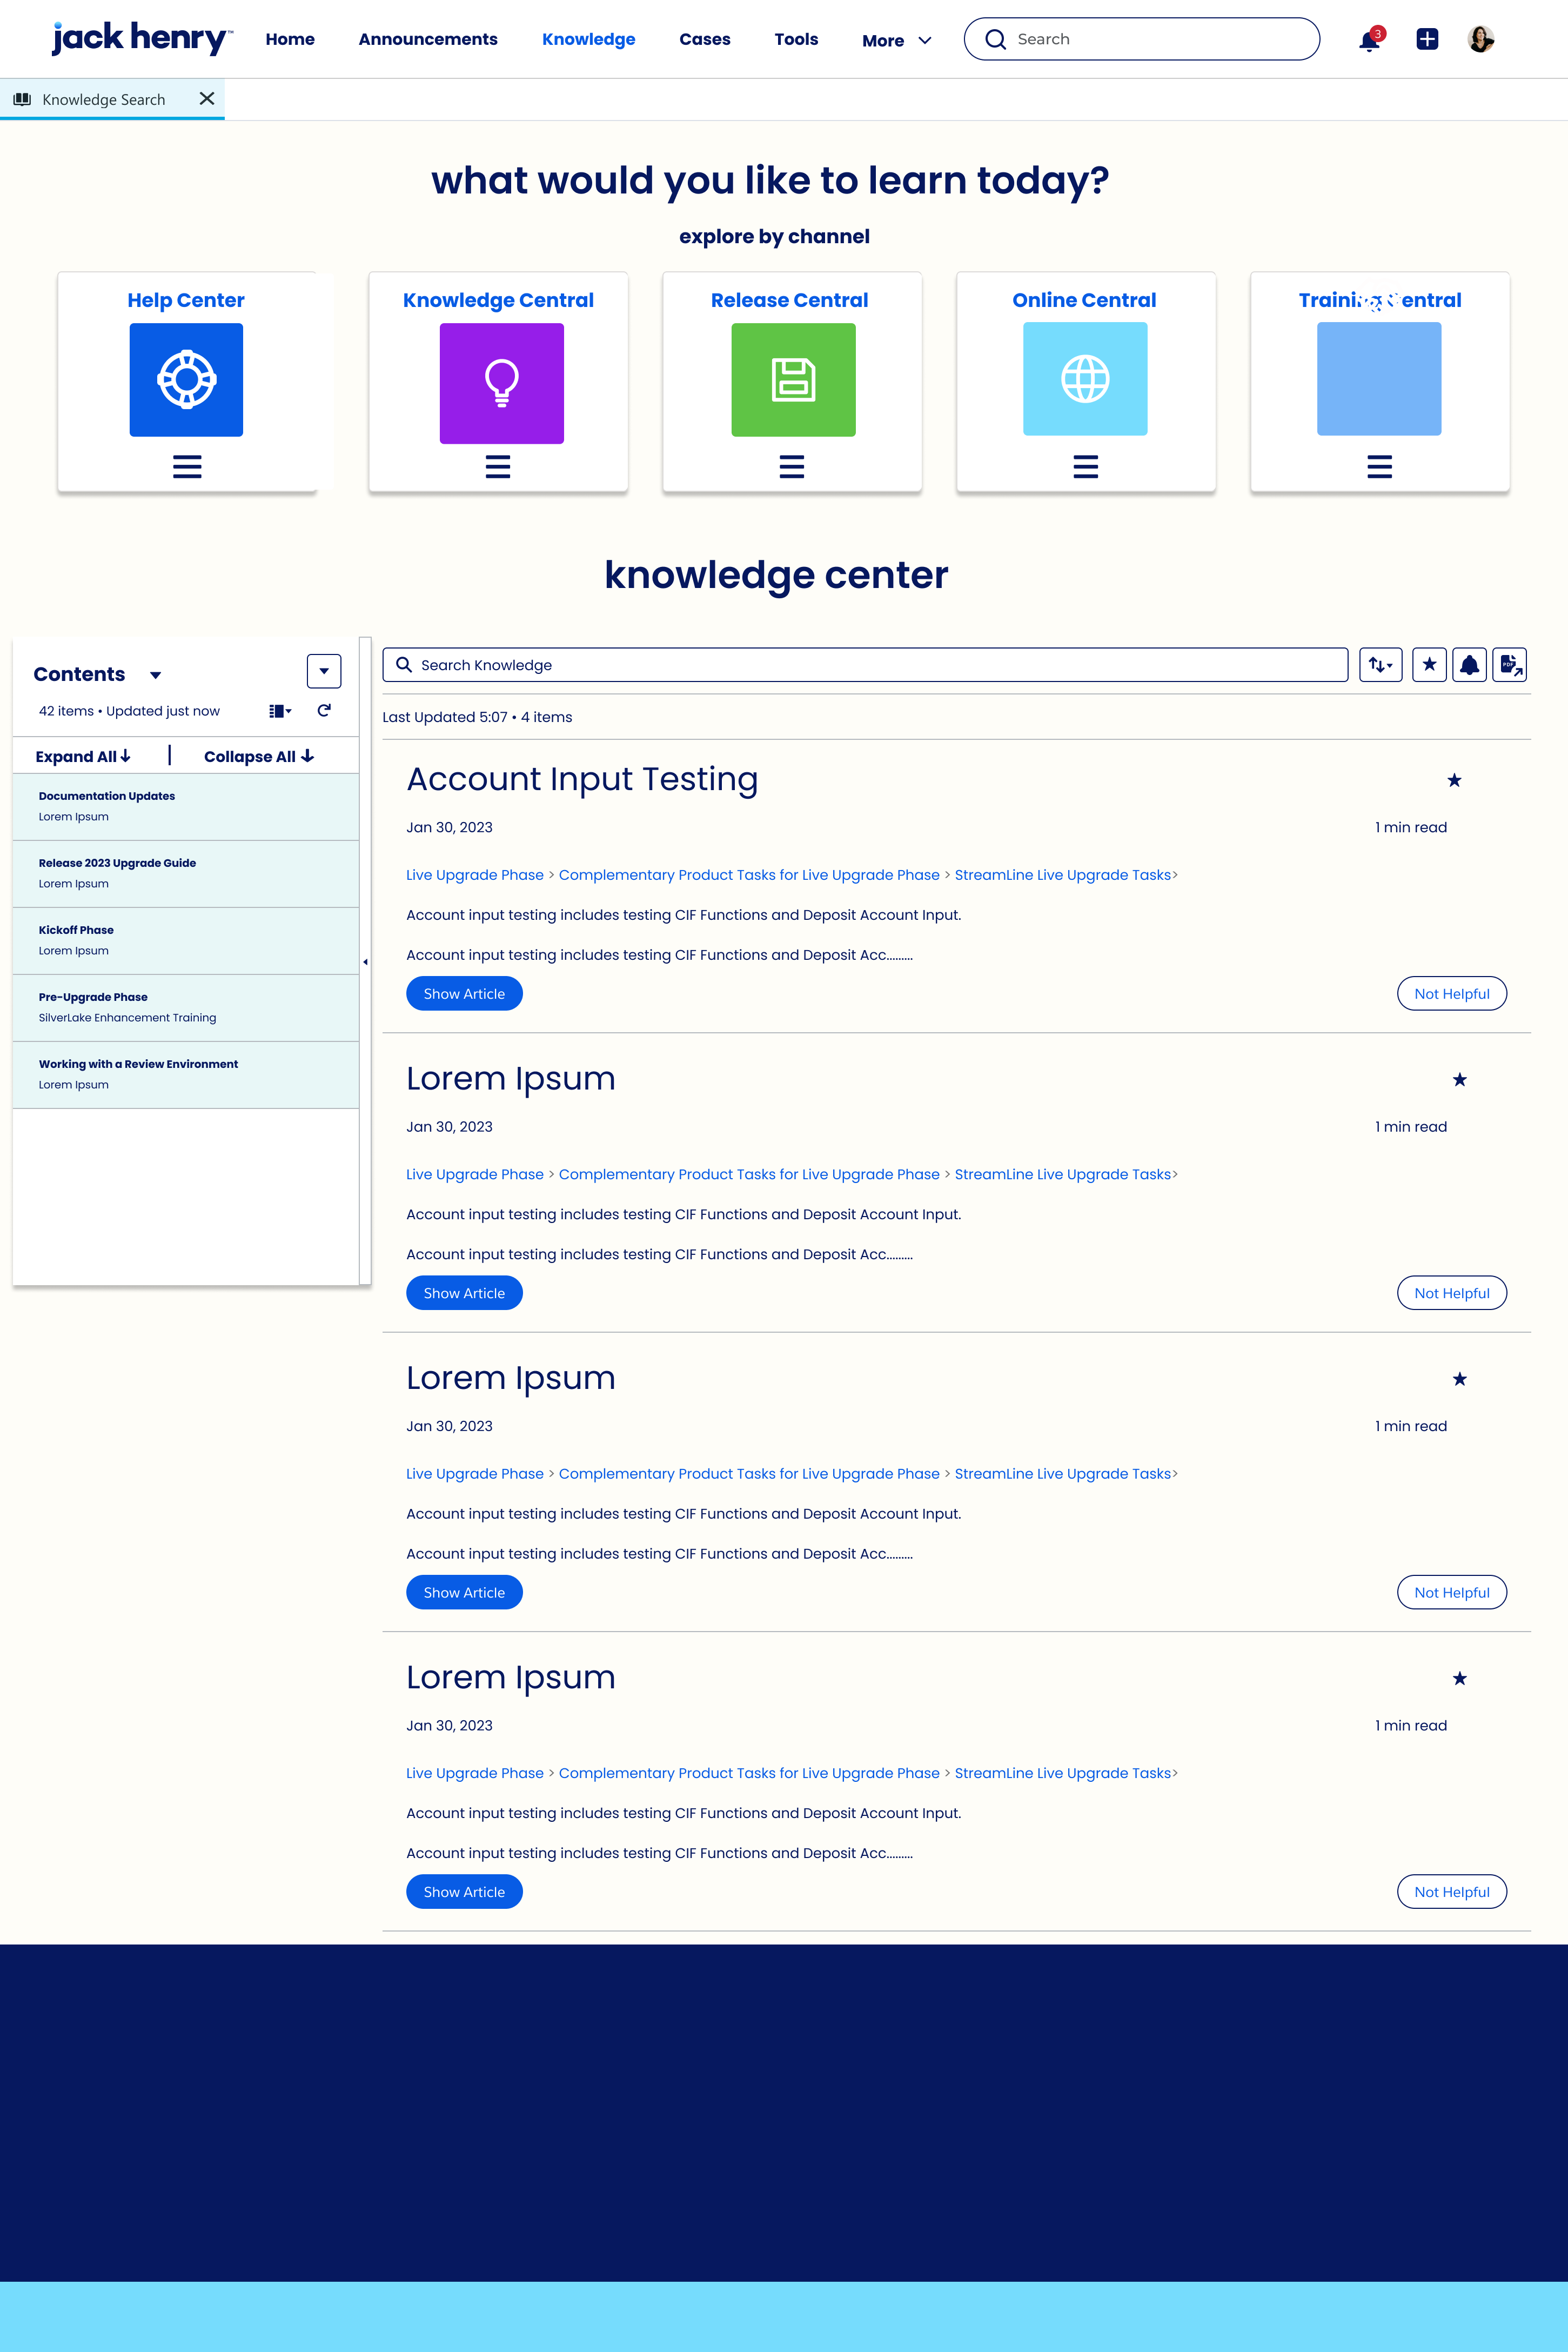This screenshot has width=1568, height=2352.
Task: Open the More menu dropdown
Action: coord(897,41)
